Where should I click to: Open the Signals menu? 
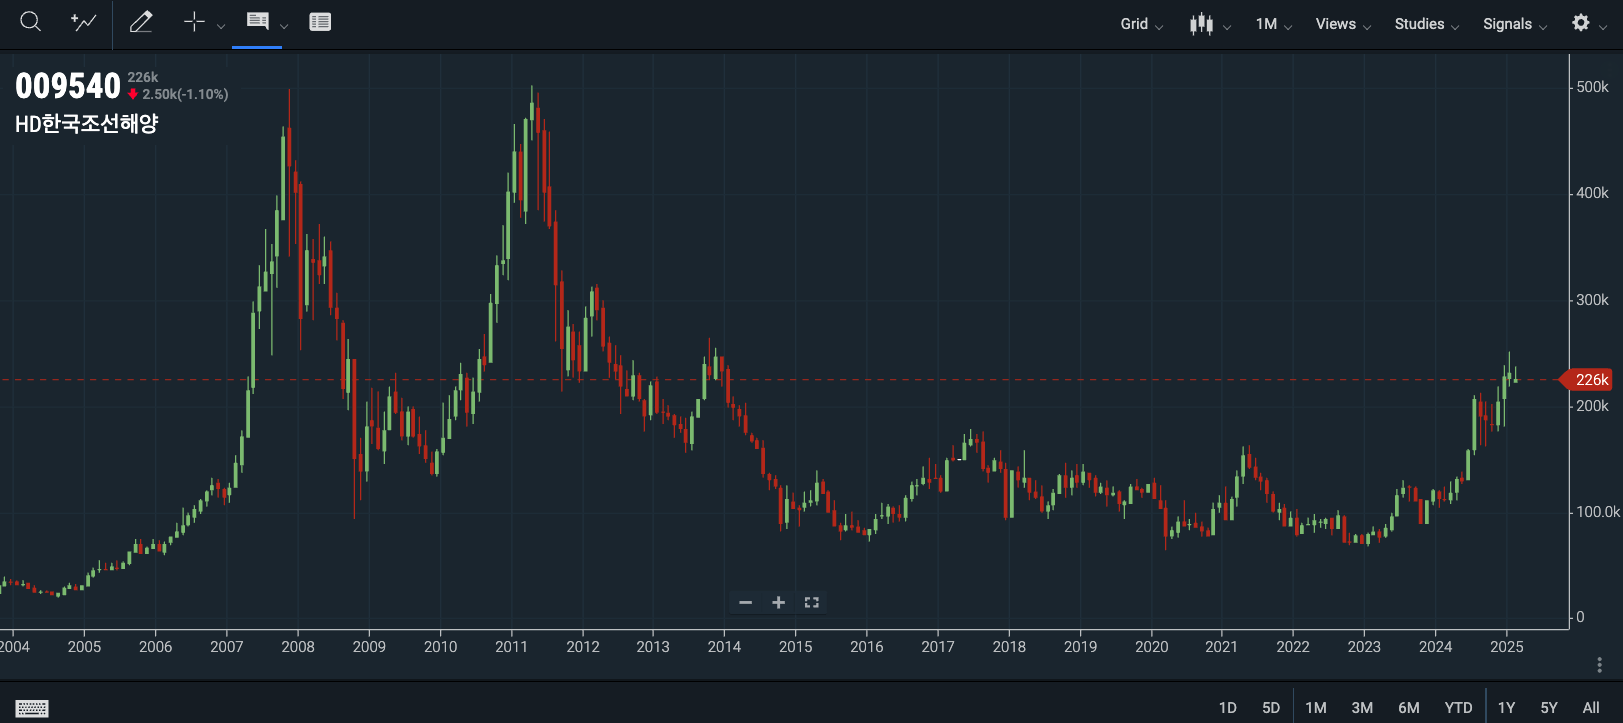[x=1515, y=24]
